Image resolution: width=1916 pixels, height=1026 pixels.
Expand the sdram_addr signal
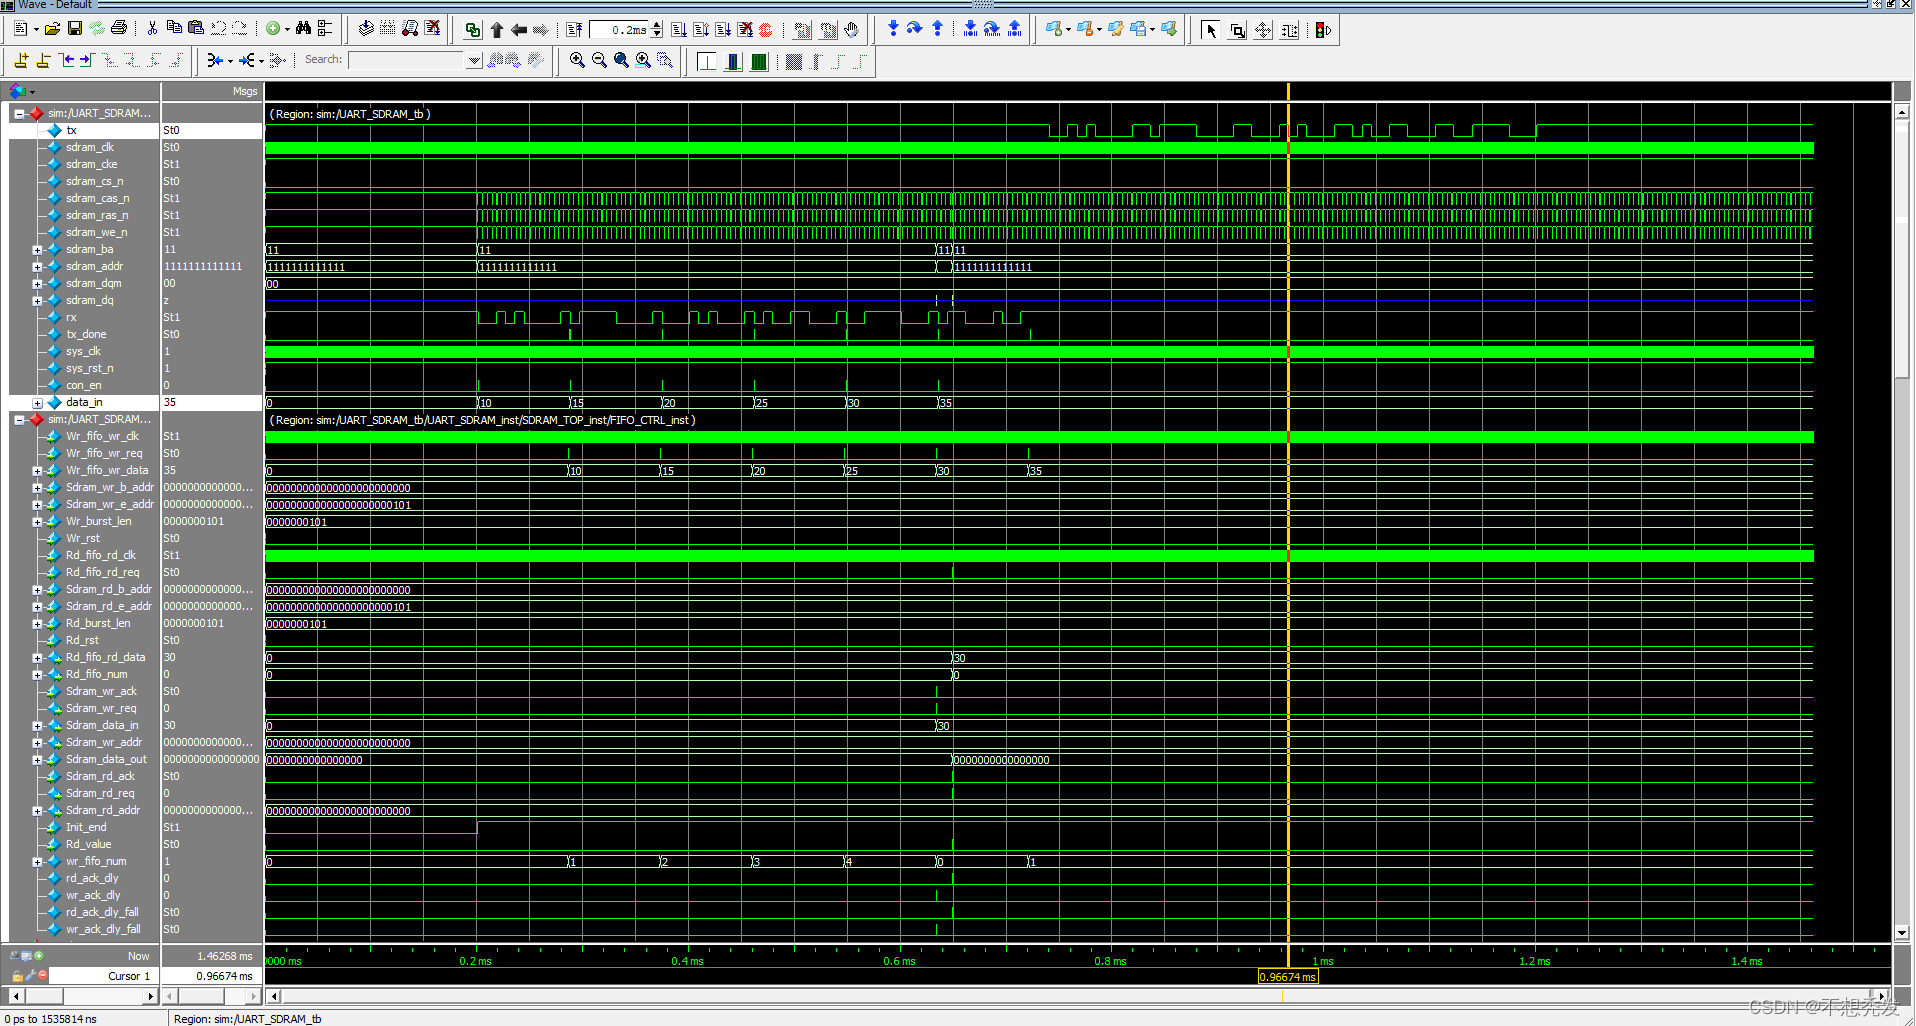click(37, 267)
